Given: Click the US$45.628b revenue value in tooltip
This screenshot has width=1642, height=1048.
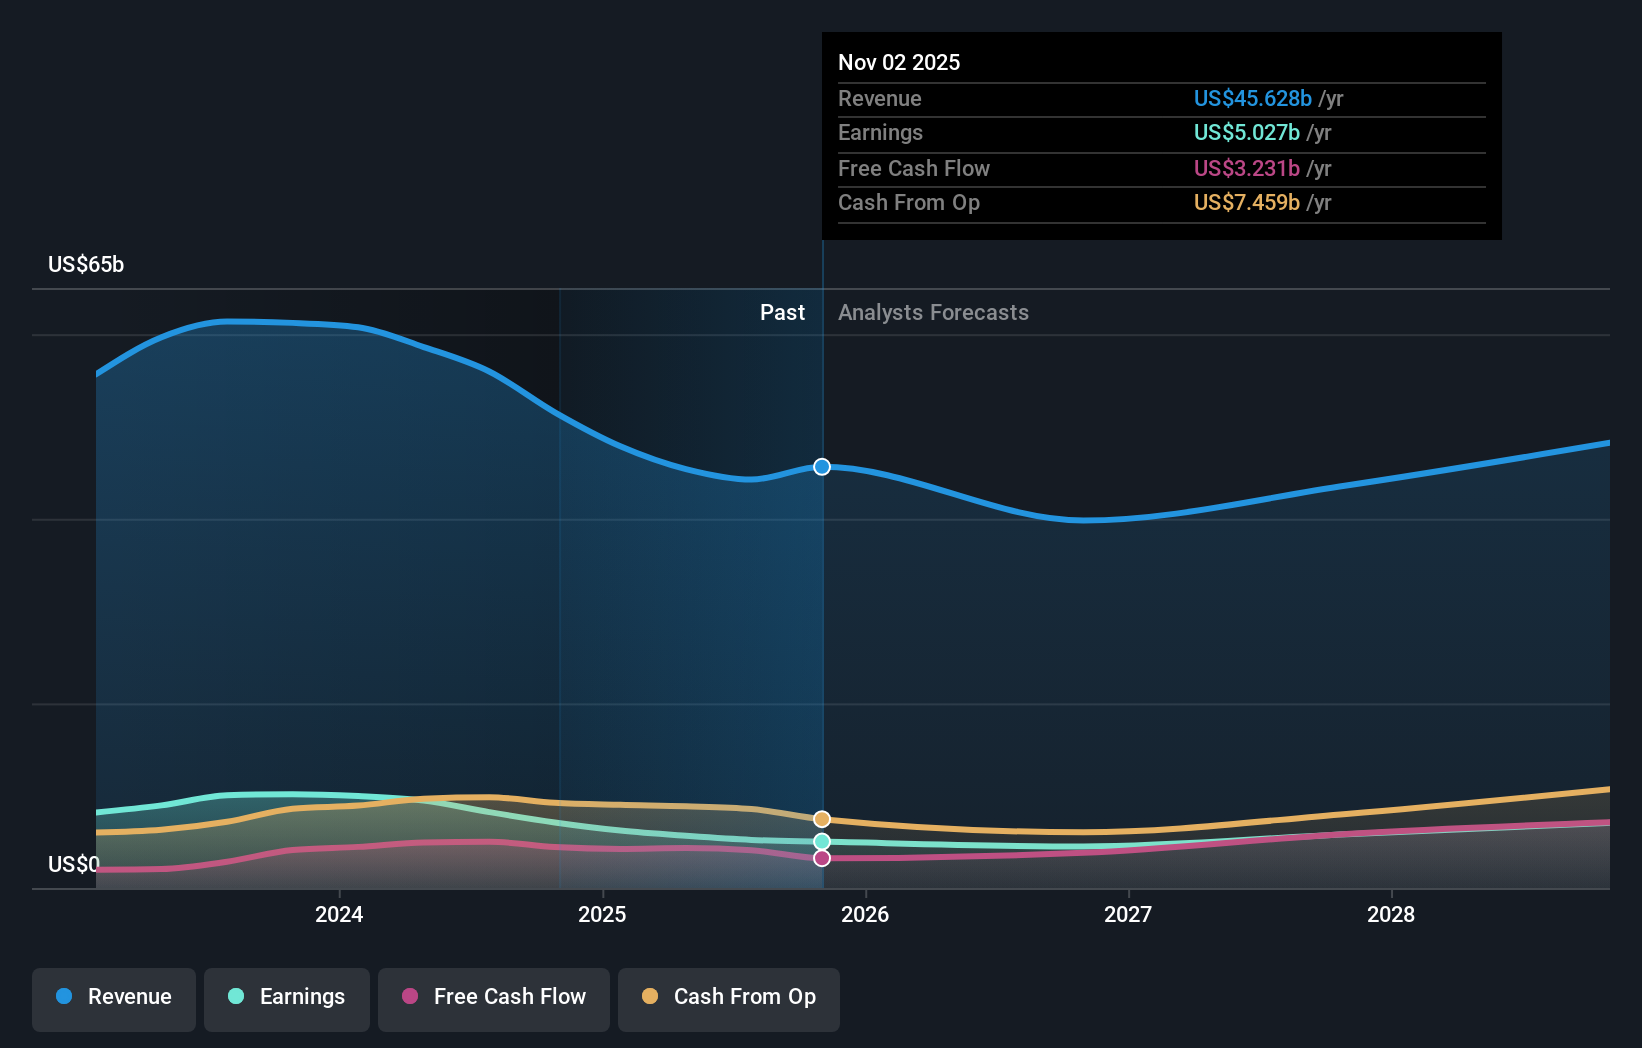Looking at the screenshot, I should (x=1252, y=99).
